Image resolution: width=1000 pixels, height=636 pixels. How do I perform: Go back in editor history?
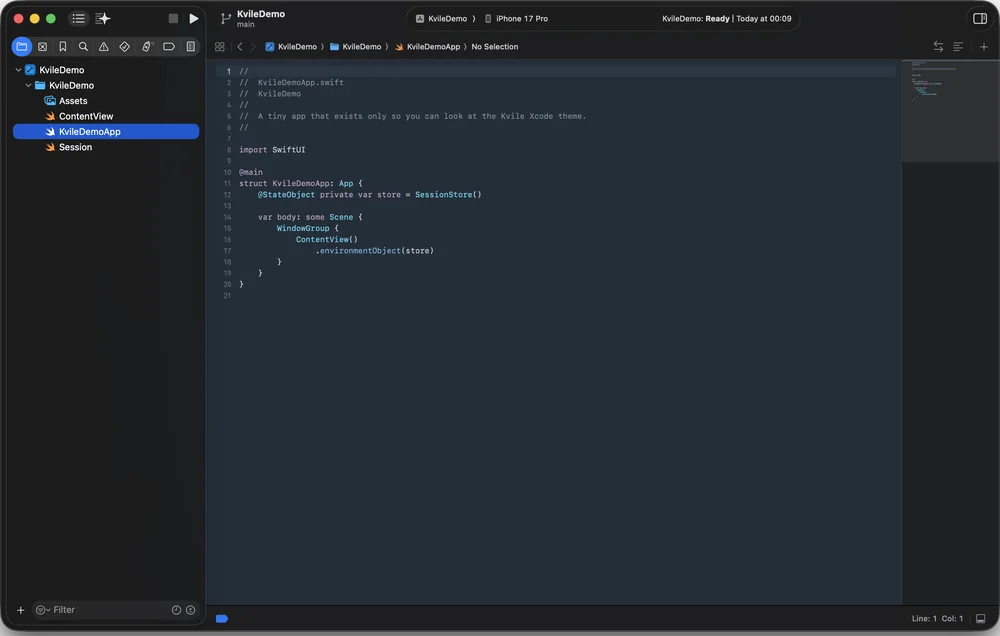[x=240, y=47]
